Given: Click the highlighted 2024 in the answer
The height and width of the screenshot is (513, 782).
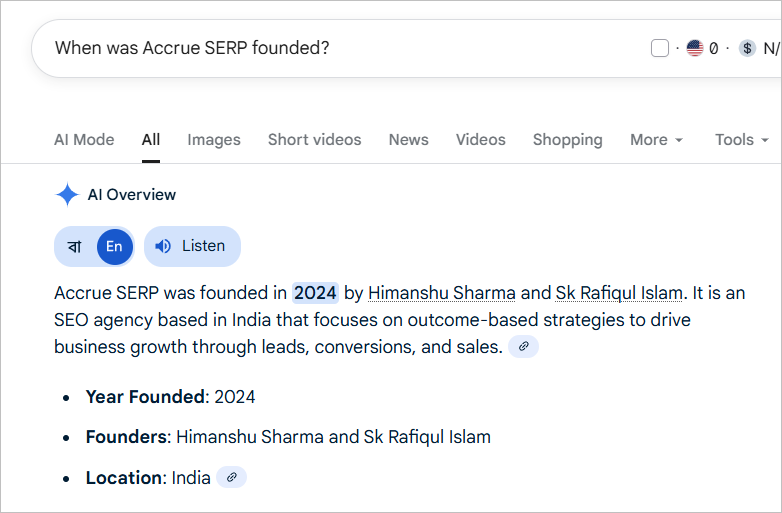Looking at the screenshot, I should pos(315,293).
